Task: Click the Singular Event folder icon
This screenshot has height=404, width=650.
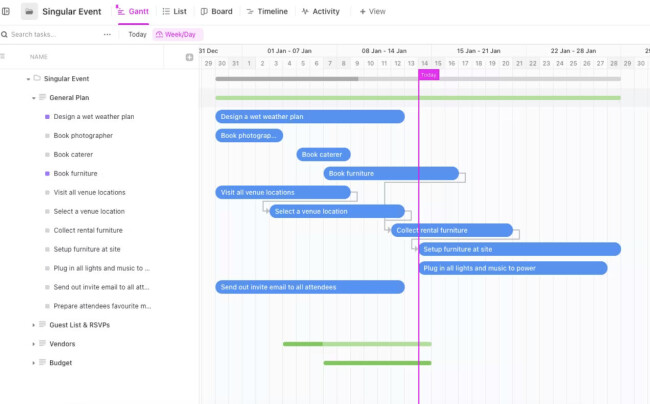Action: [29, 12]
